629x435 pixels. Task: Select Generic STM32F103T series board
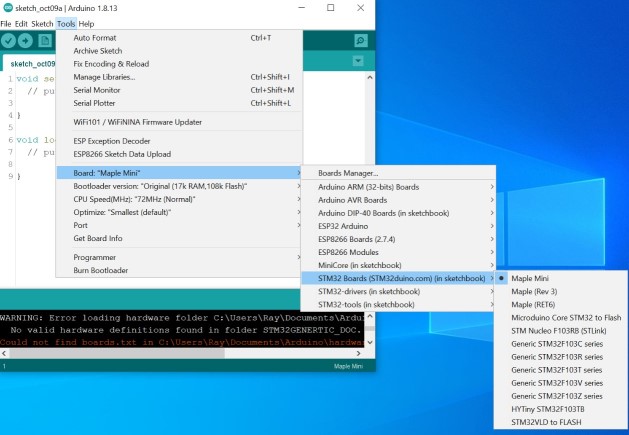[x=560, y=370]
